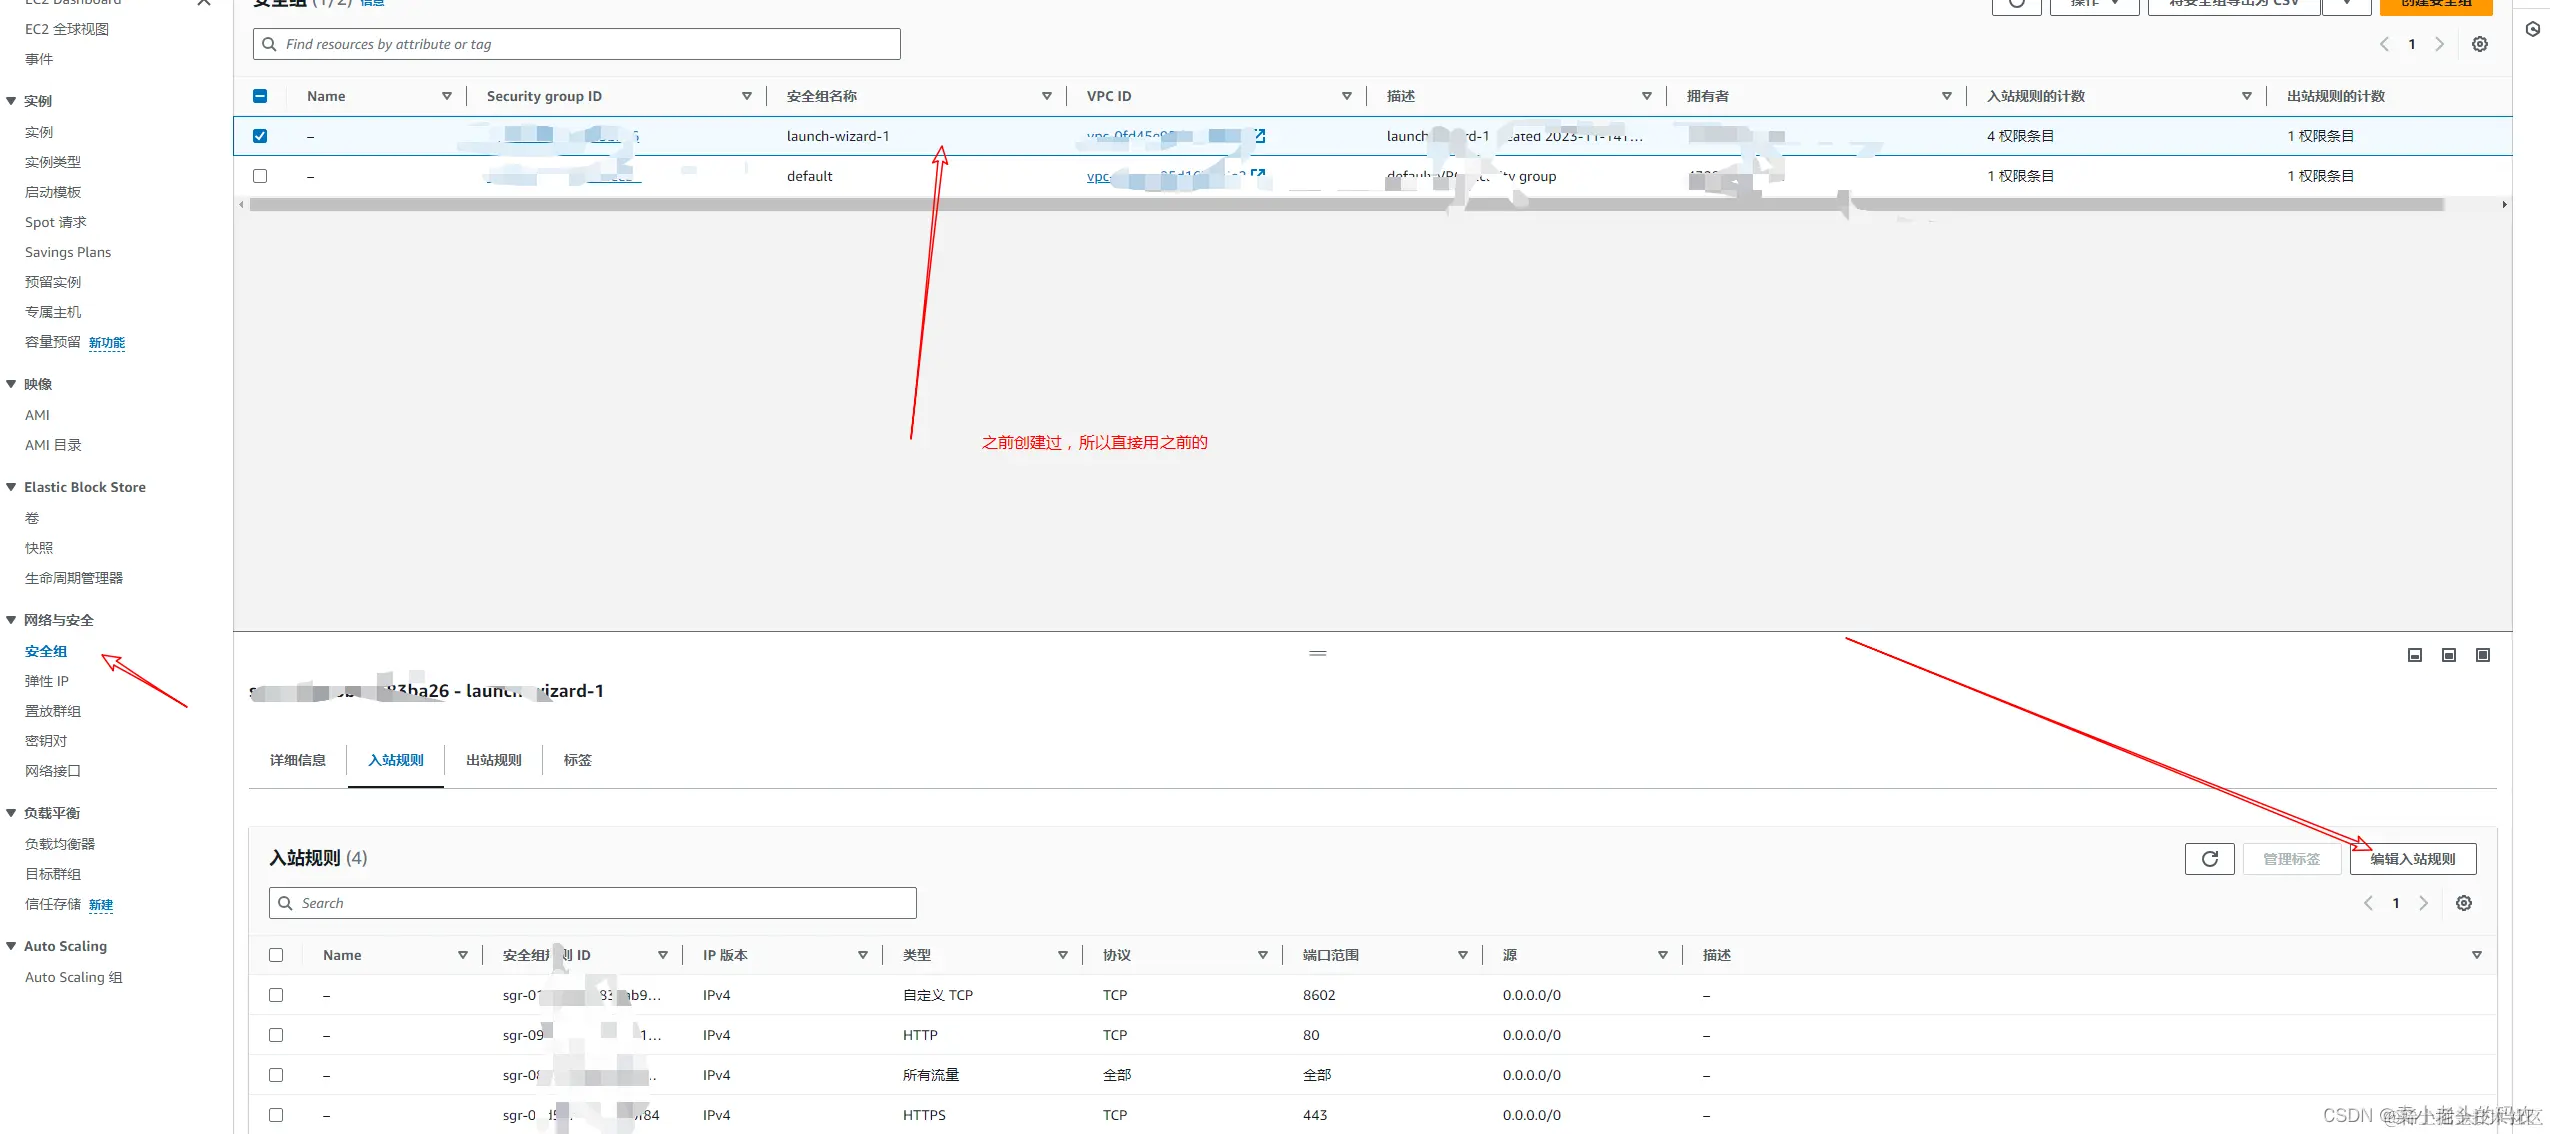This screenshot has height=1134, width=2550.
Task: Set split panel to middle layout size
Action: tap(2448, 655)
